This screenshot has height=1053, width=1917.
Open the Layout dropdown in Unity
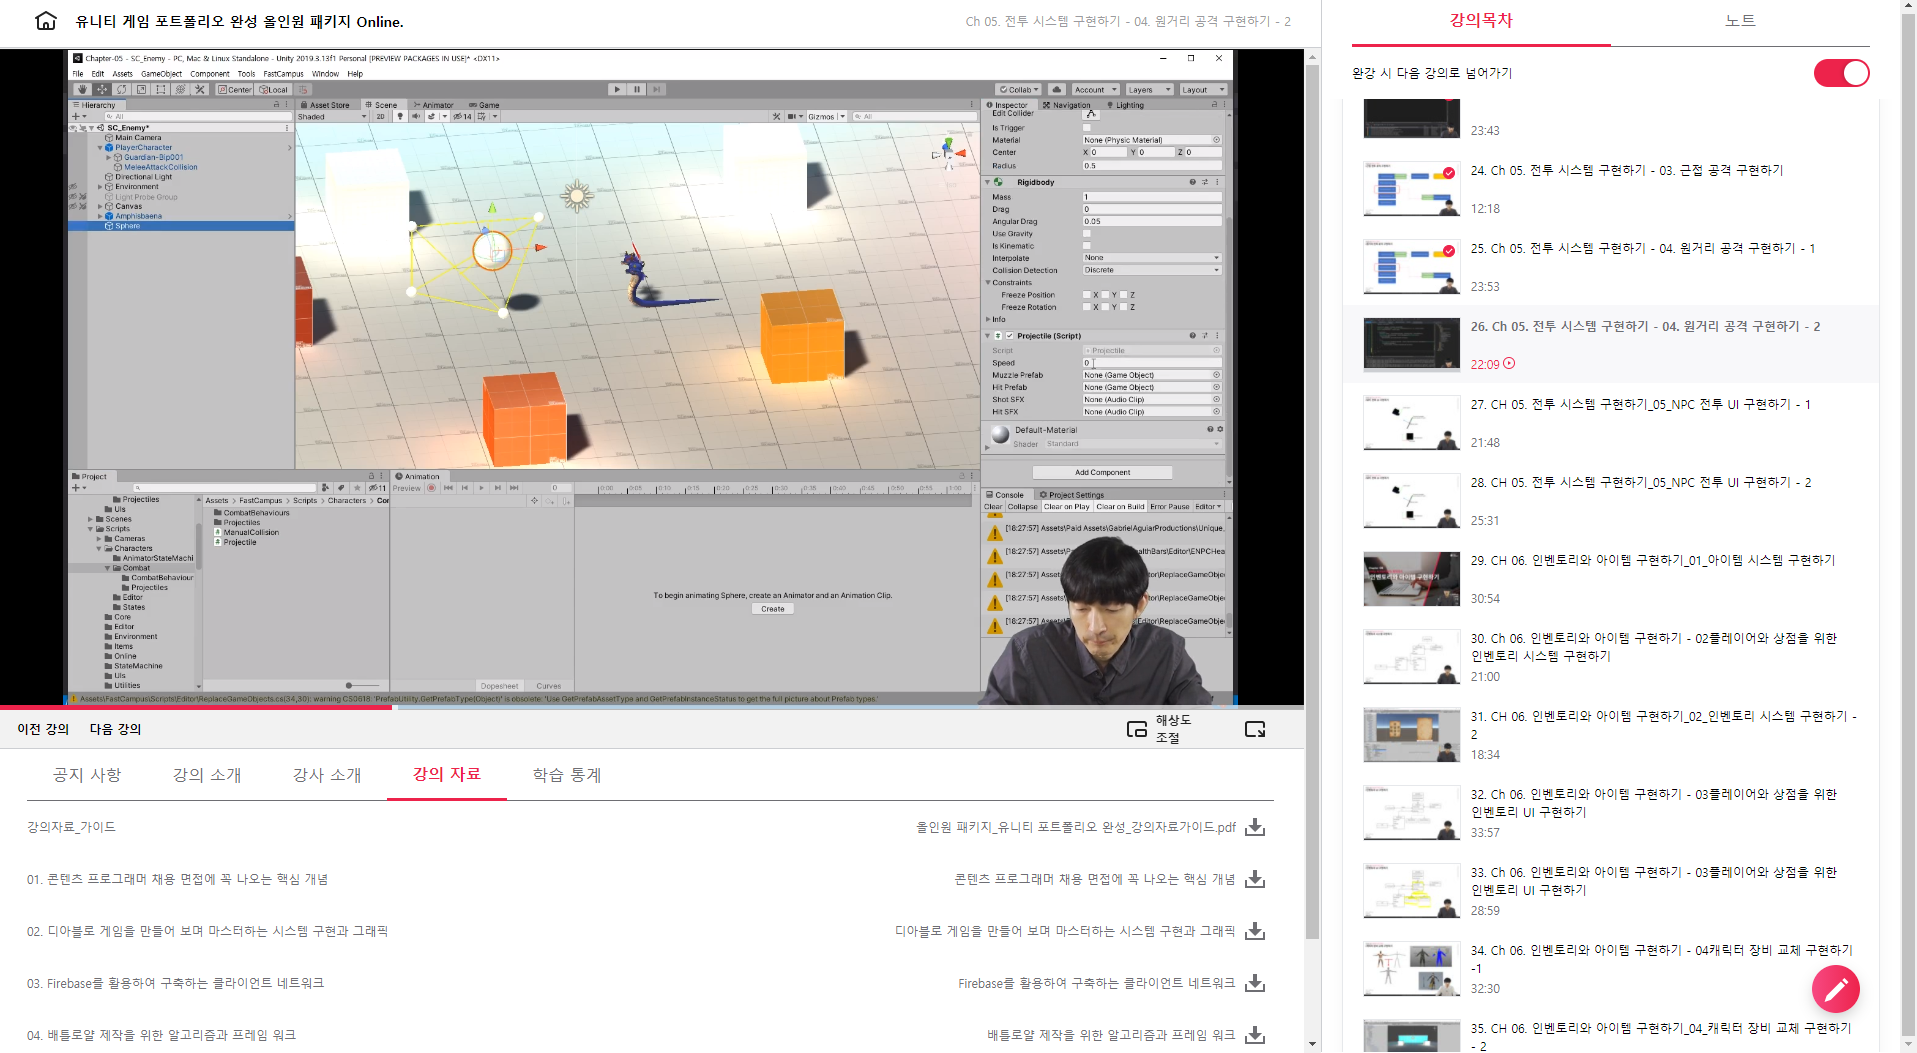tap(1203, 89)
